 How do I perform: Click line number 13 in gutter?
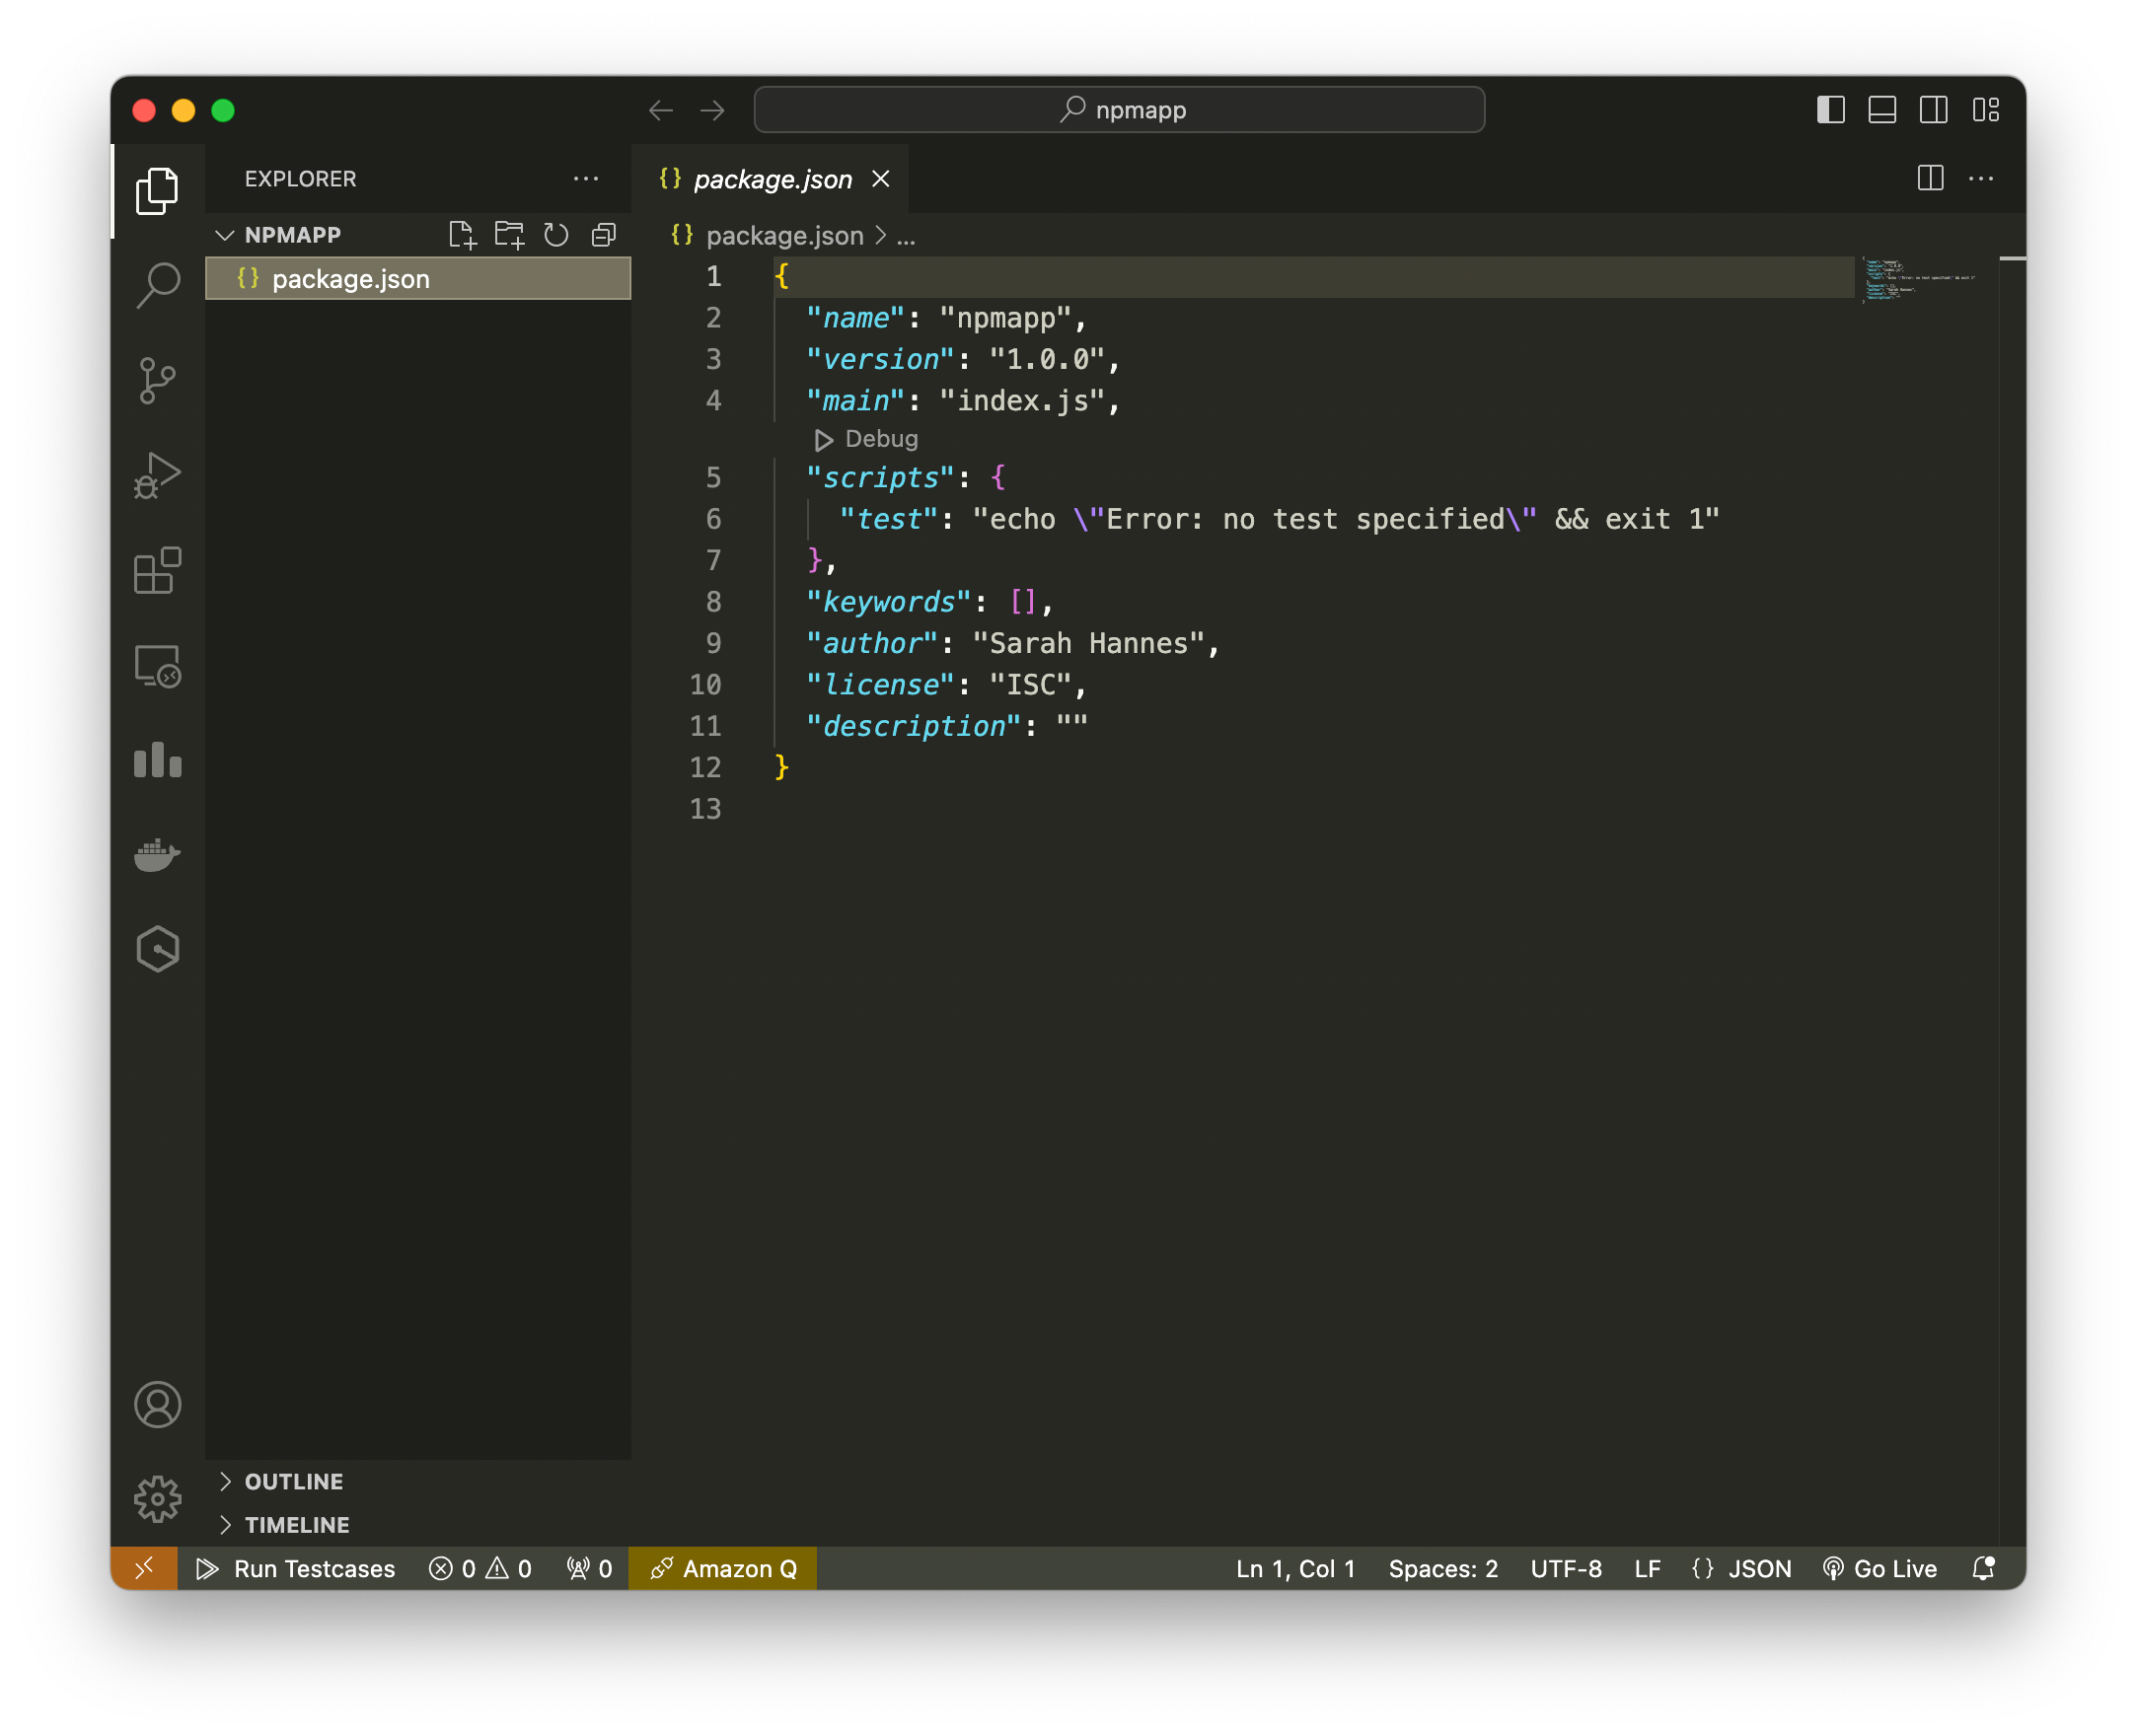(705, 809)
